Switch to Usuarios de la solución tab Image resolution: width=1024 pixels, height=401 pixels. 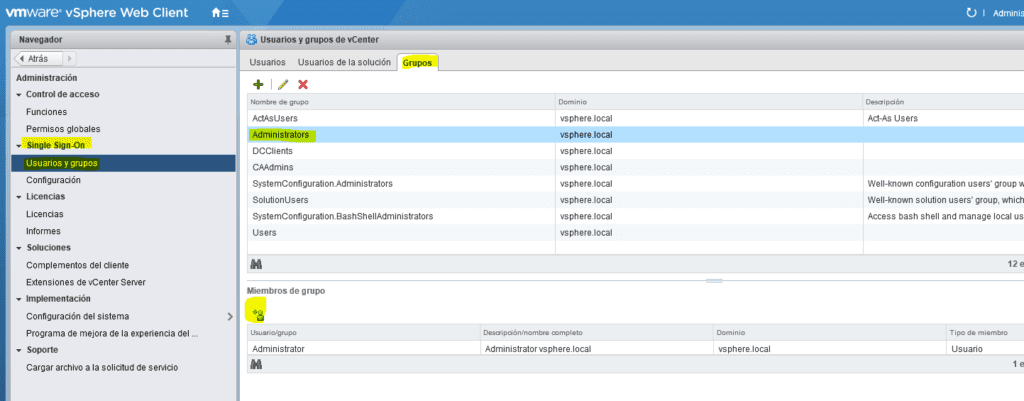point(344,63)
